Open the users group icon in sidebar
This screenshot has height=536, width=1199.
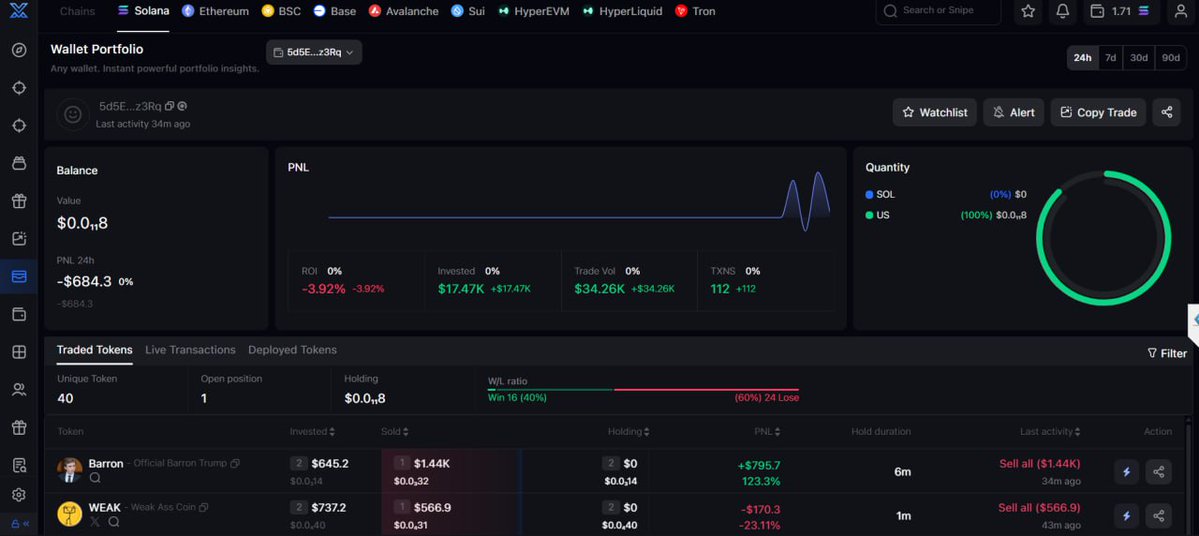[x=19, y=389]
